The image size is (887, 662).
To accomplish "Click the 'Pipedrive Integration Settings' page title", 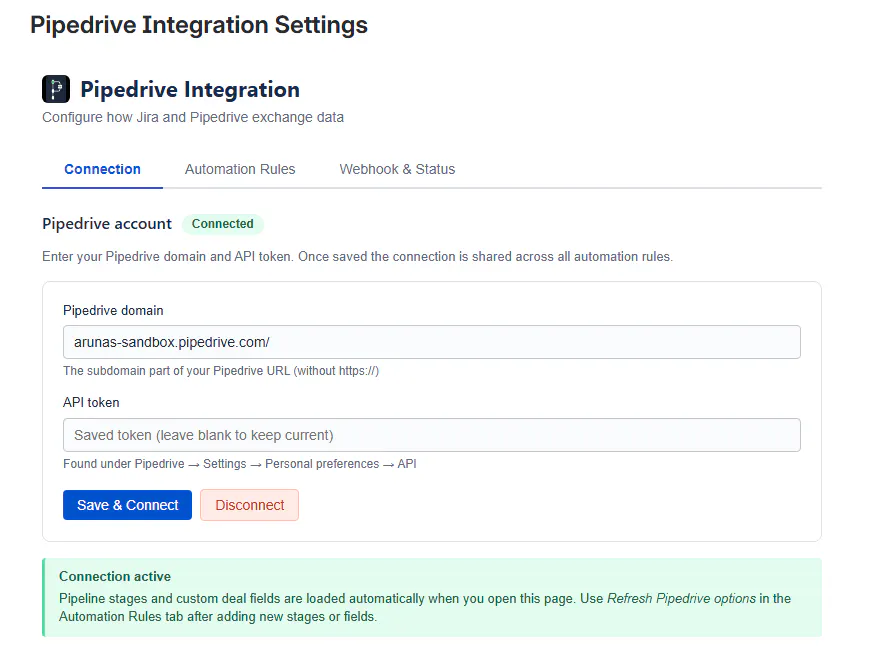I will coord(199,25).
